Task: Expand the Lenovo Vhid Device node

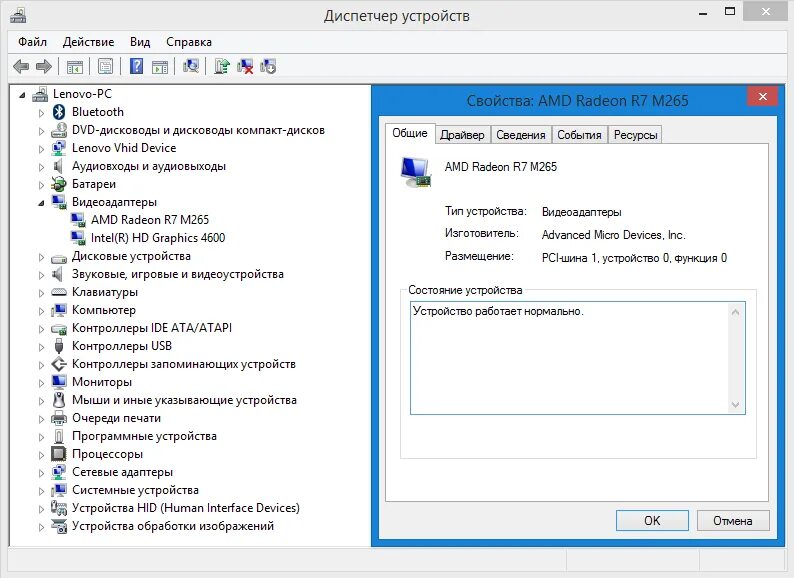Action: click(x=42, y=148)
